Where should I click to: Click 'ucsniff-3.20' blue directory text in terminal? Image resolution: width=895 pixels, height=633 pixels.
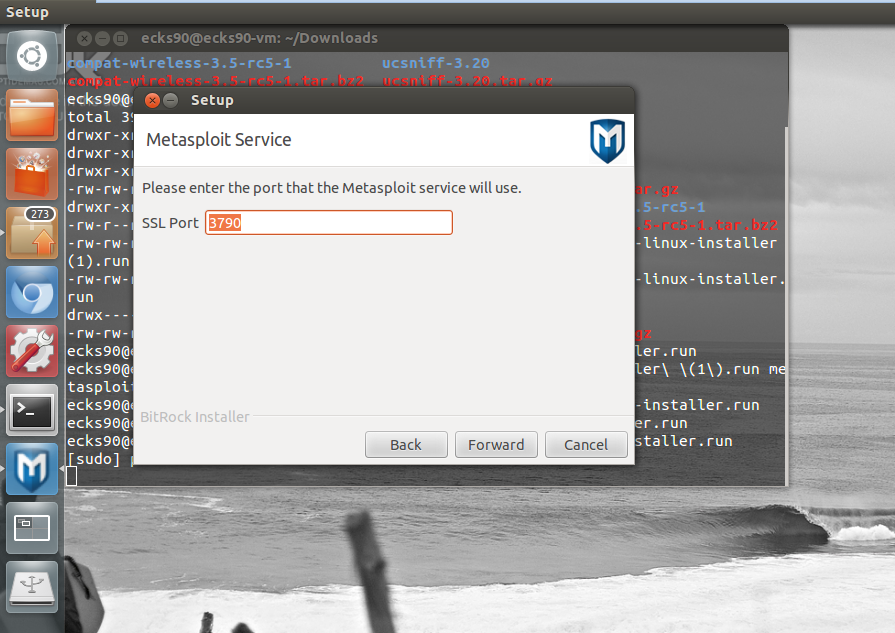(436, 63)
